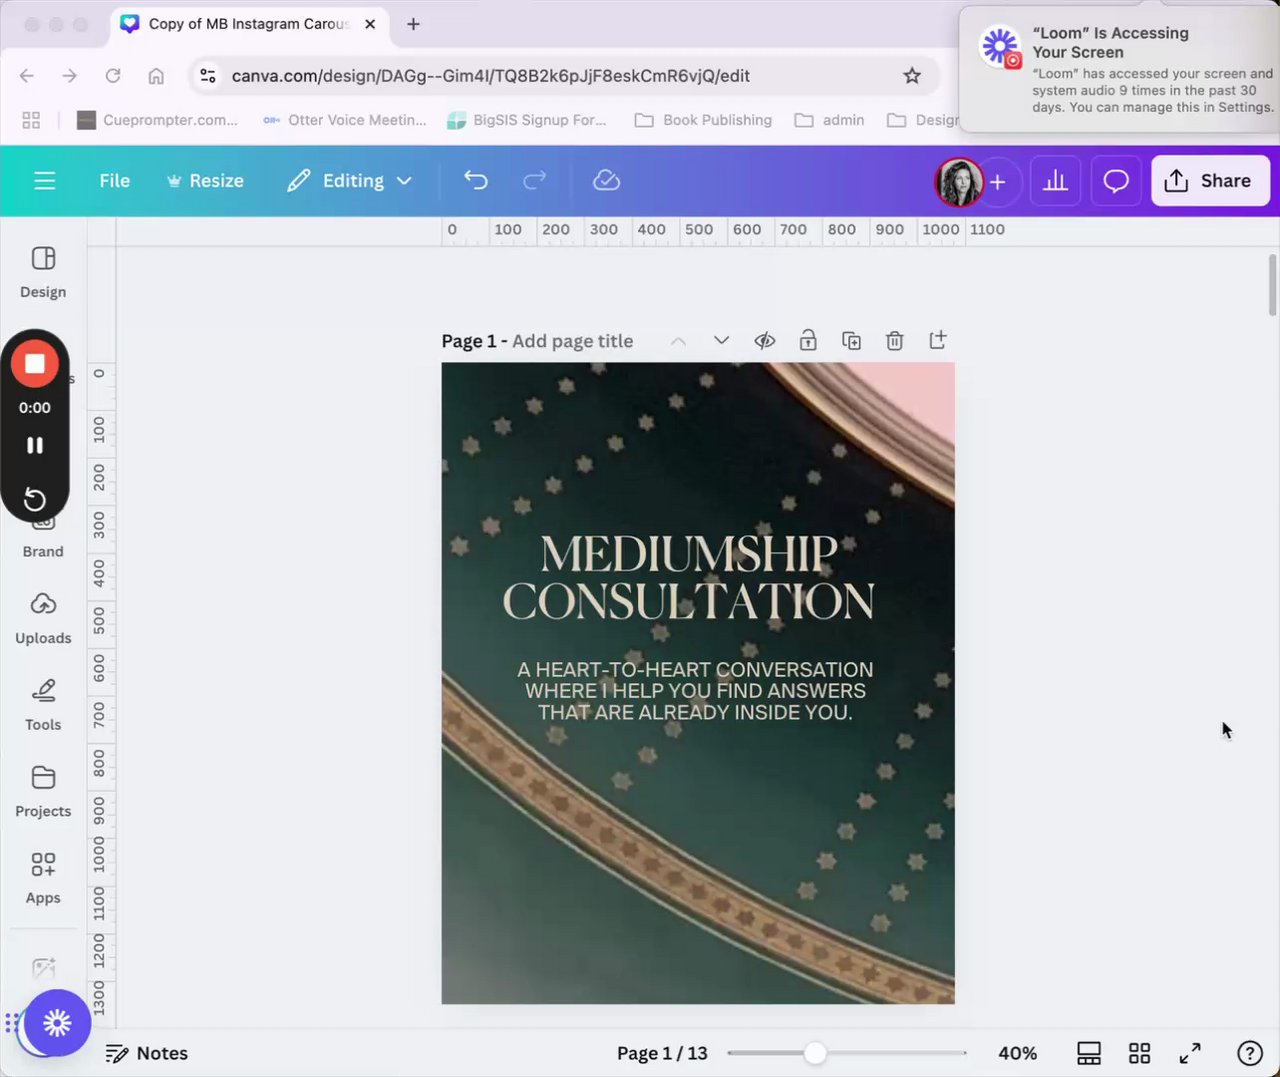Duplicate Page 1
The height and width of the screenshot is (1077, 1280).
(x=851, y=341)
